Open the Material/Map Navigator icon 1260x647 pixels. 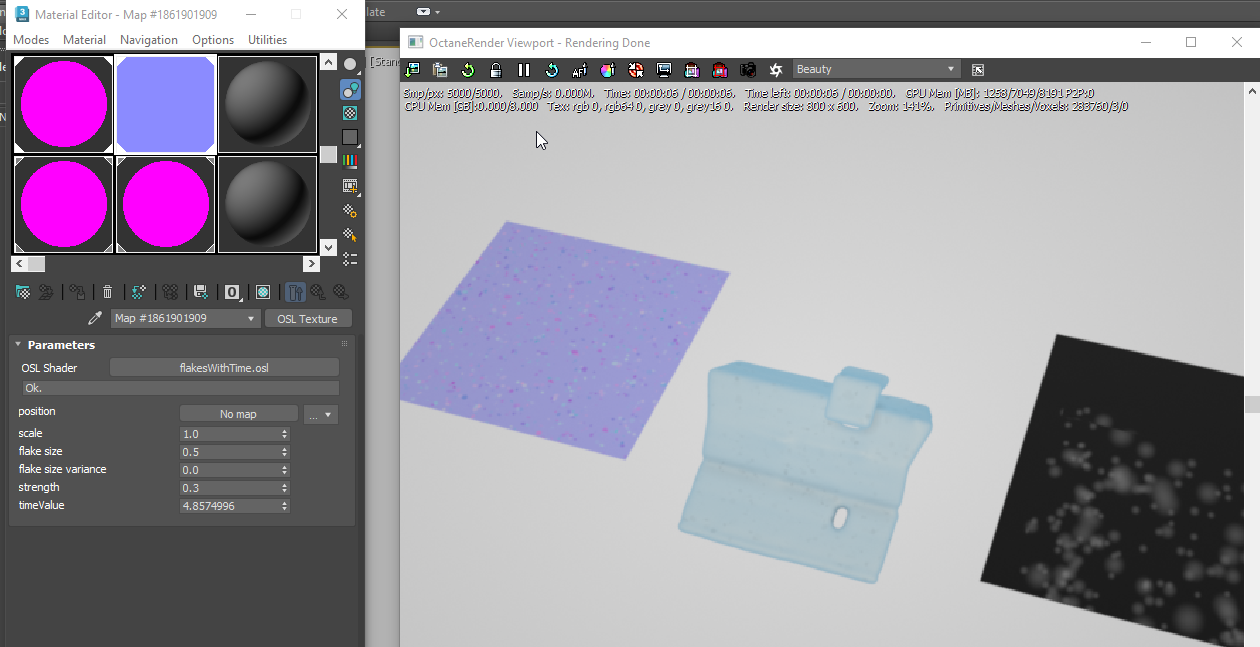click(x=350, y=259)
